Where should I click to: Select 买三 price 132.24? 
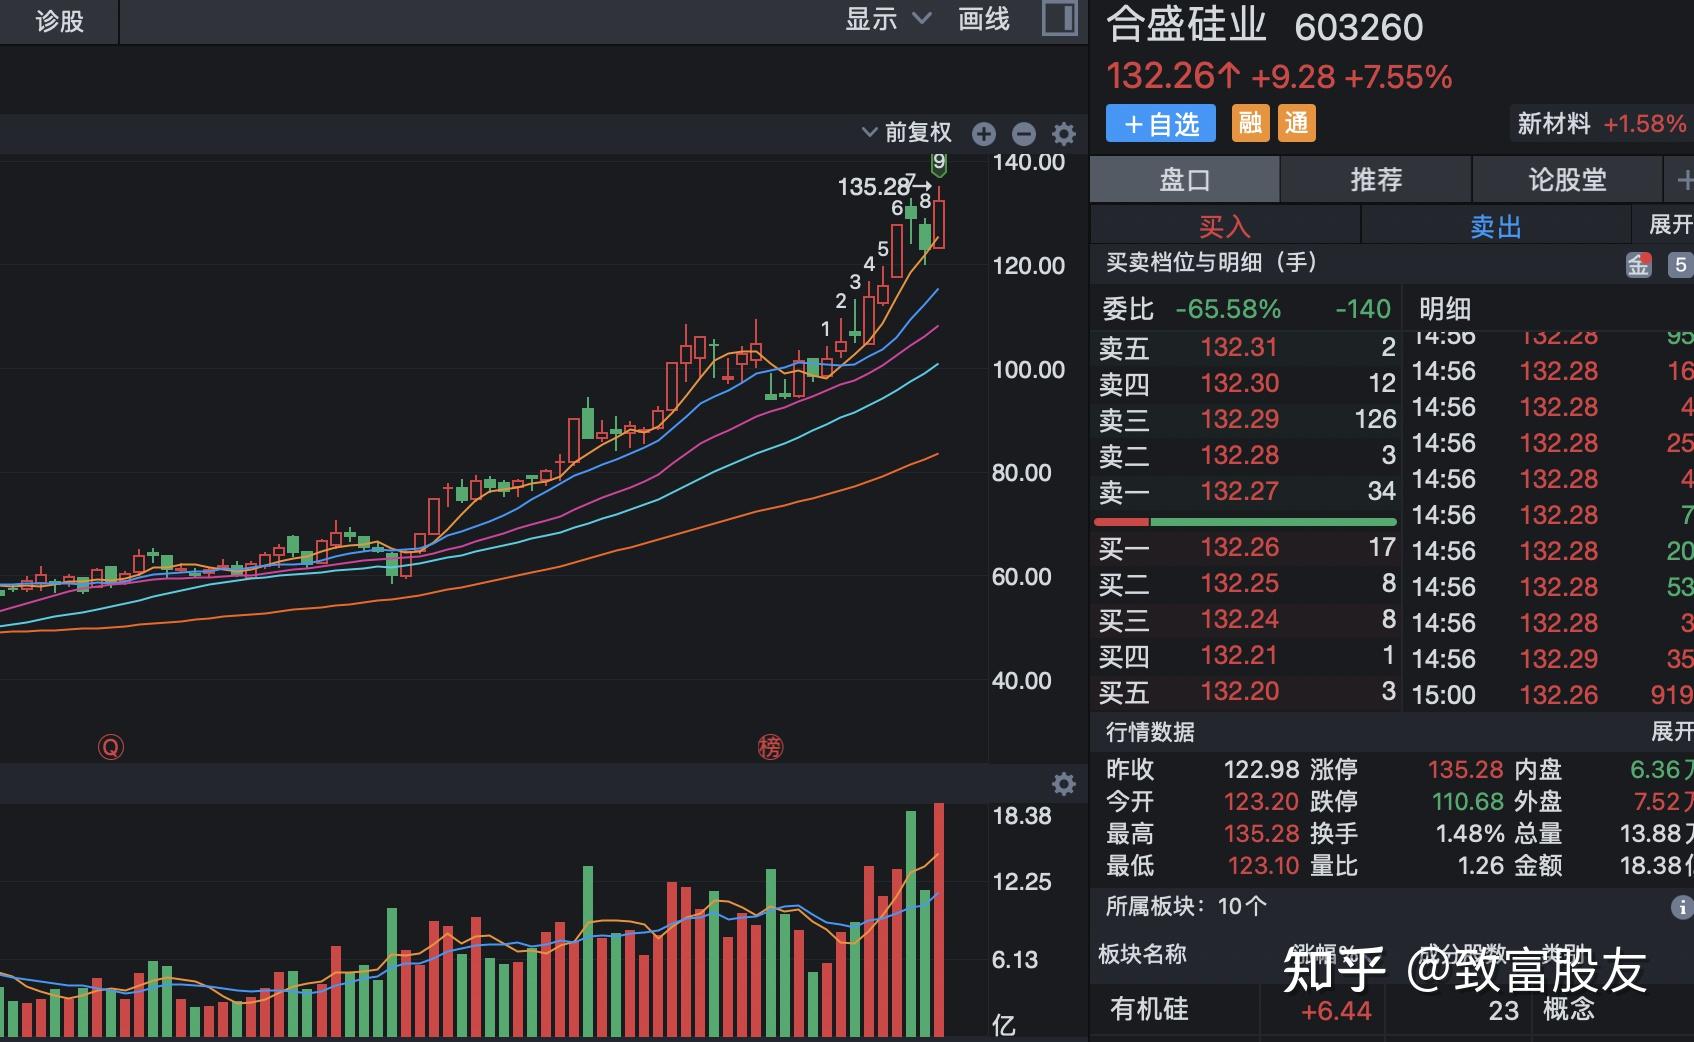[1239, 619]
